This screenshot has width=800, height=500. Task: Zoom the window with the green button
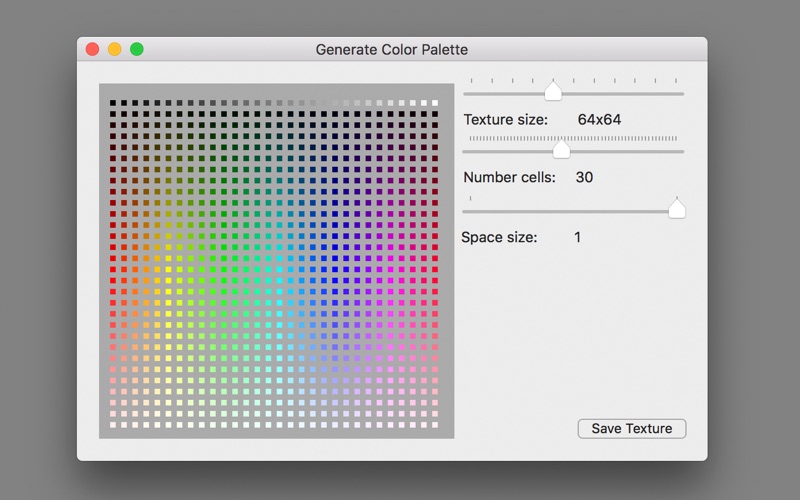coord(137,49)
